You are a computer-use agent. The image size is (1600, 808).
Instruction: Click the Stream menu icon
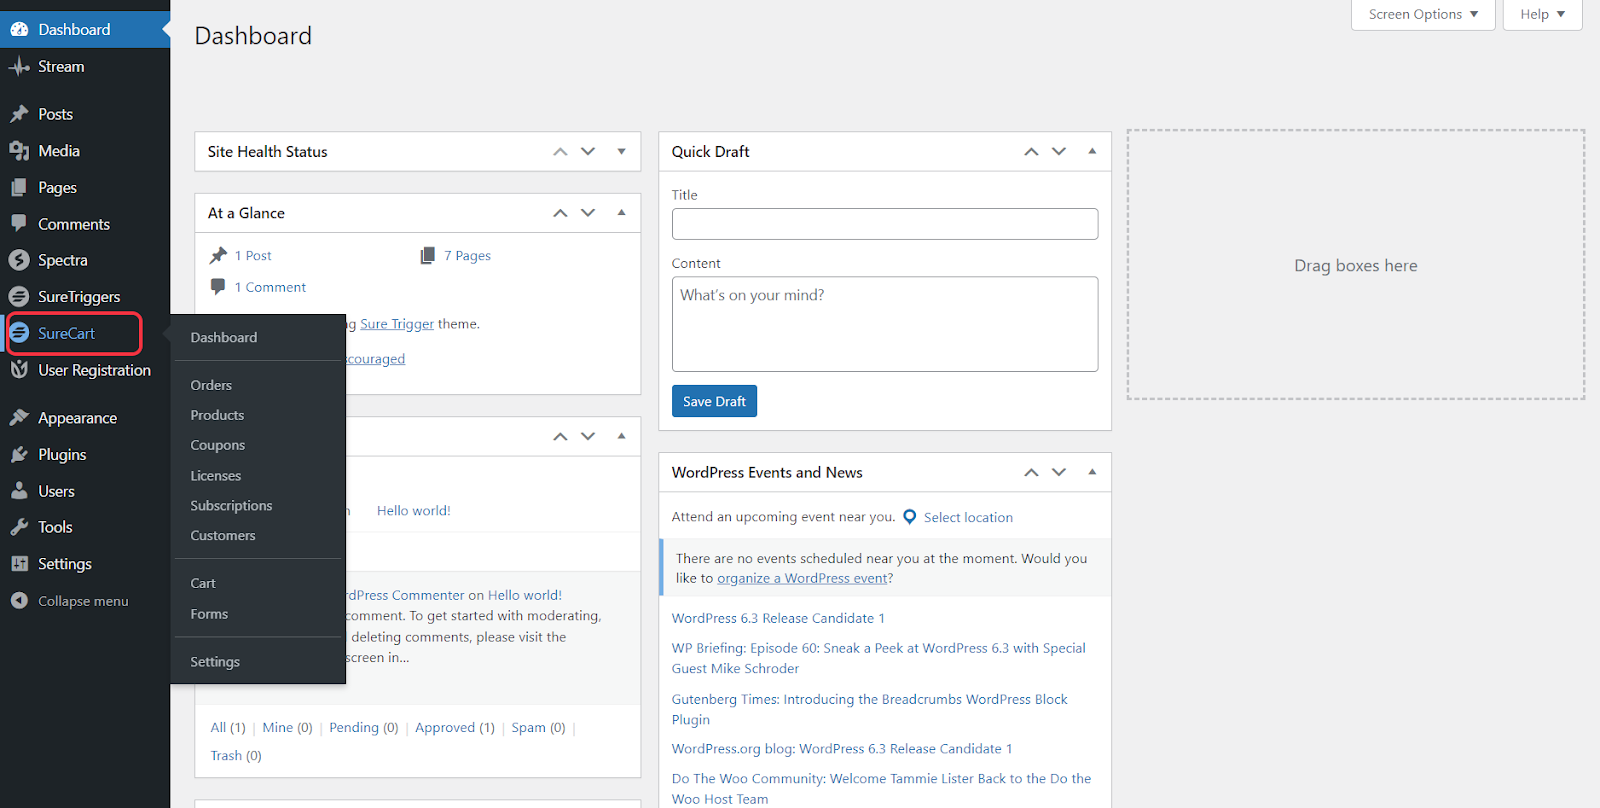[19, 67]
